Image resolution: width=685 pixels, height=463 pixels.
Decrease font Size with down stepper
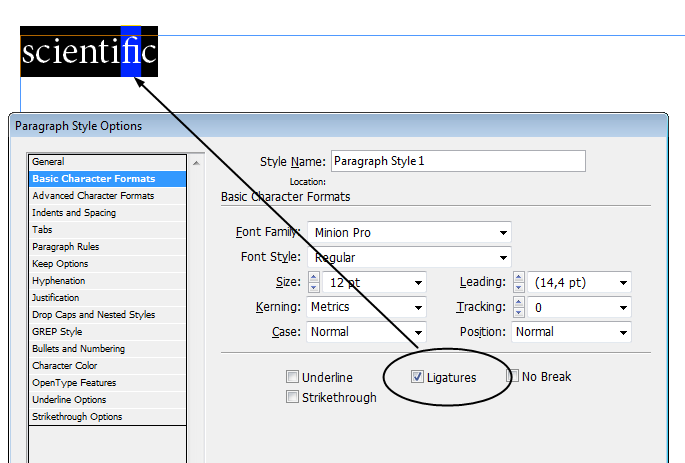point(314,287)
